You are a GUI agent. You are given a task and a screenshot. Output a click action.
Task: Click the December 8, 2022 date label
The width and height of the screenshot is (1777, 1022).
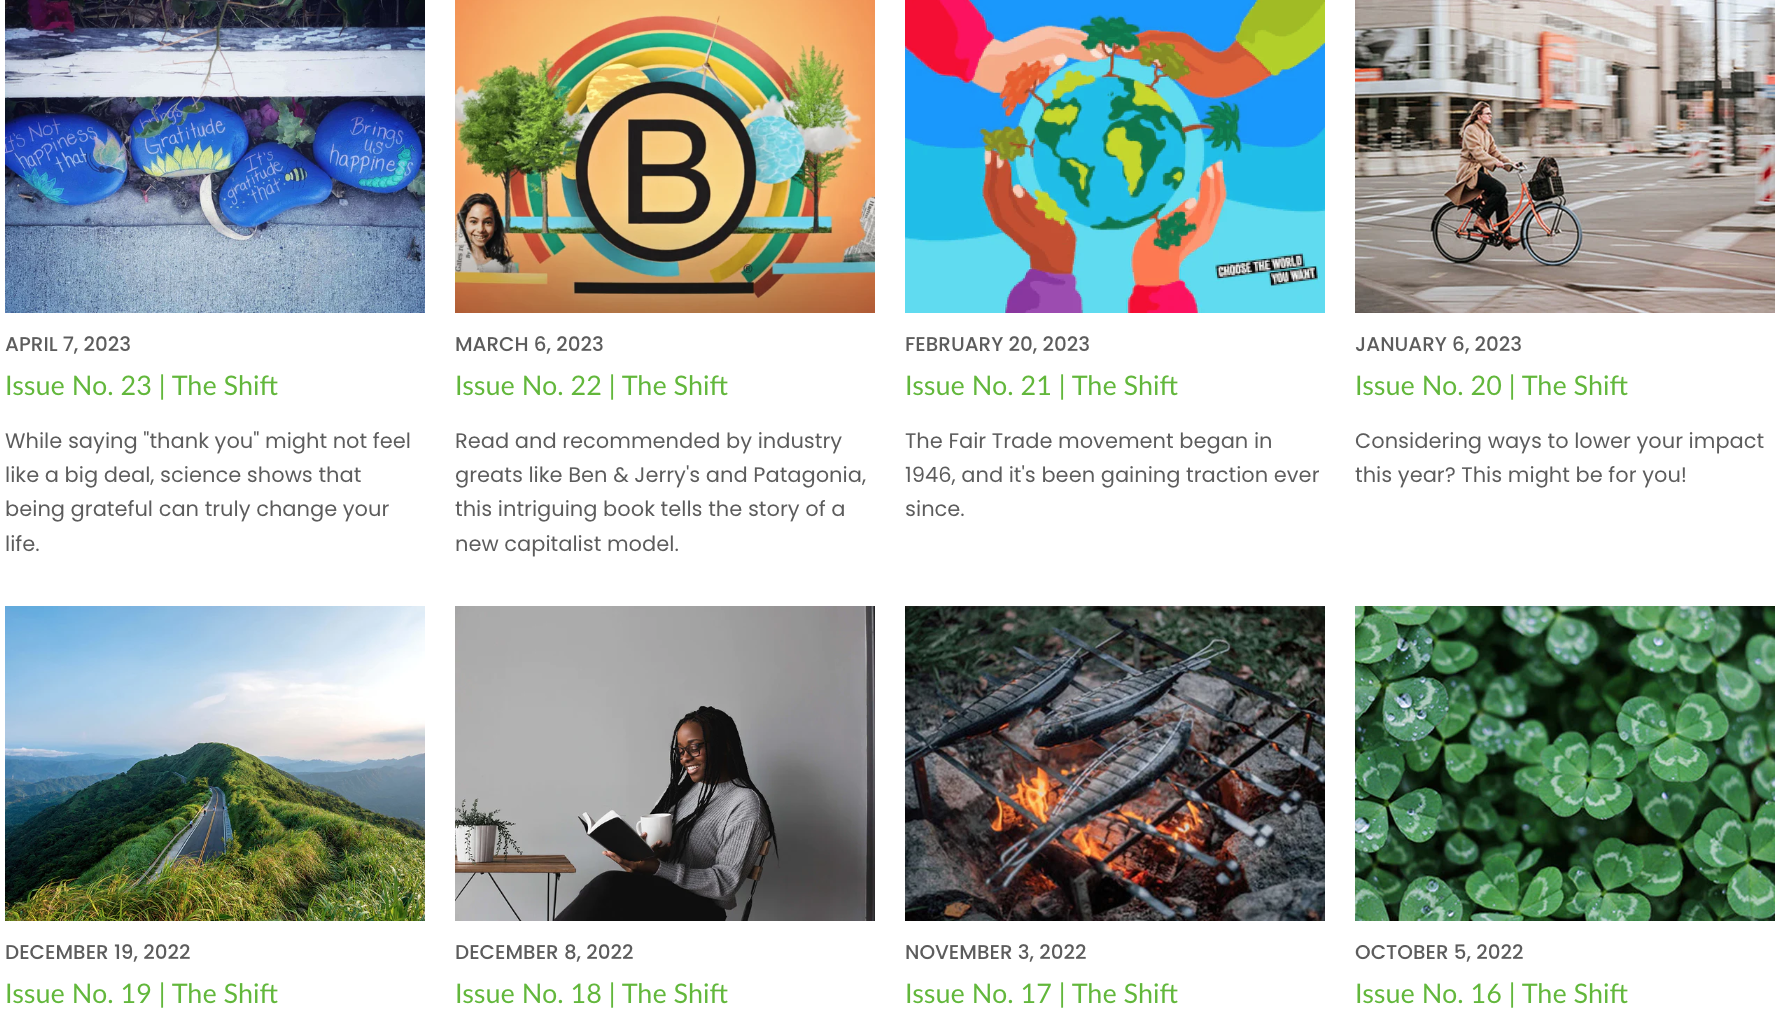[x=544, y=952]
